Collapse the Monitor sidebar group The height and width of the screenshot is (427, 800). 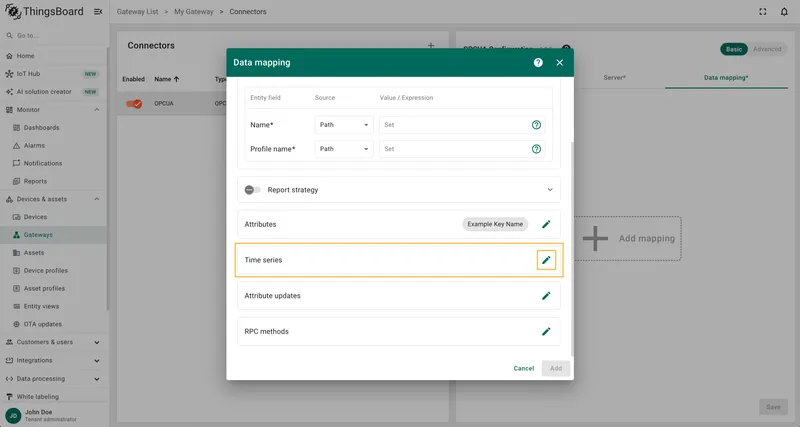[x=97, y=110]
